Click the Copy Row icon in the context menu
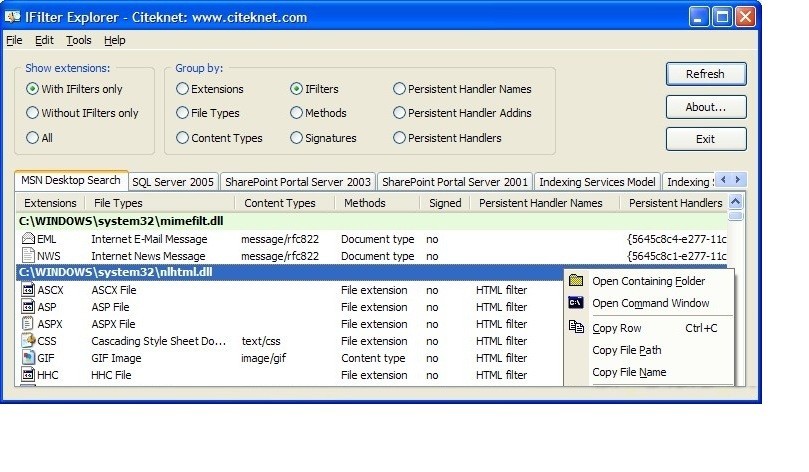 tap(576, 327)
